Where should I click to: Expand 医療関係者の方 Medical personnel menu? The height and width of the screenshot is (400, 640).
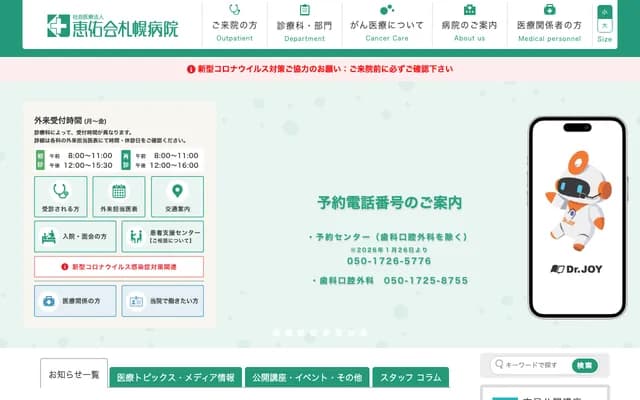(549, 25)
